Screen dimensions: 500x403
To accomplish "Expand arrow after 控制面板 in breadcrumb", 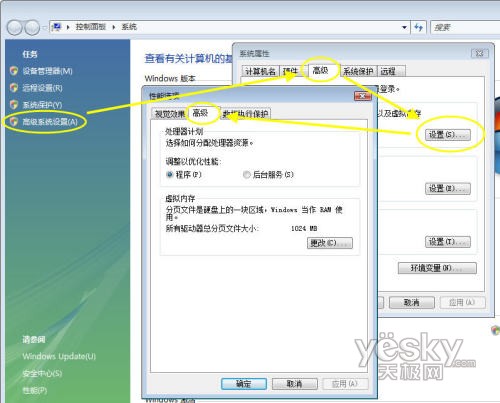I will [114, 27].
